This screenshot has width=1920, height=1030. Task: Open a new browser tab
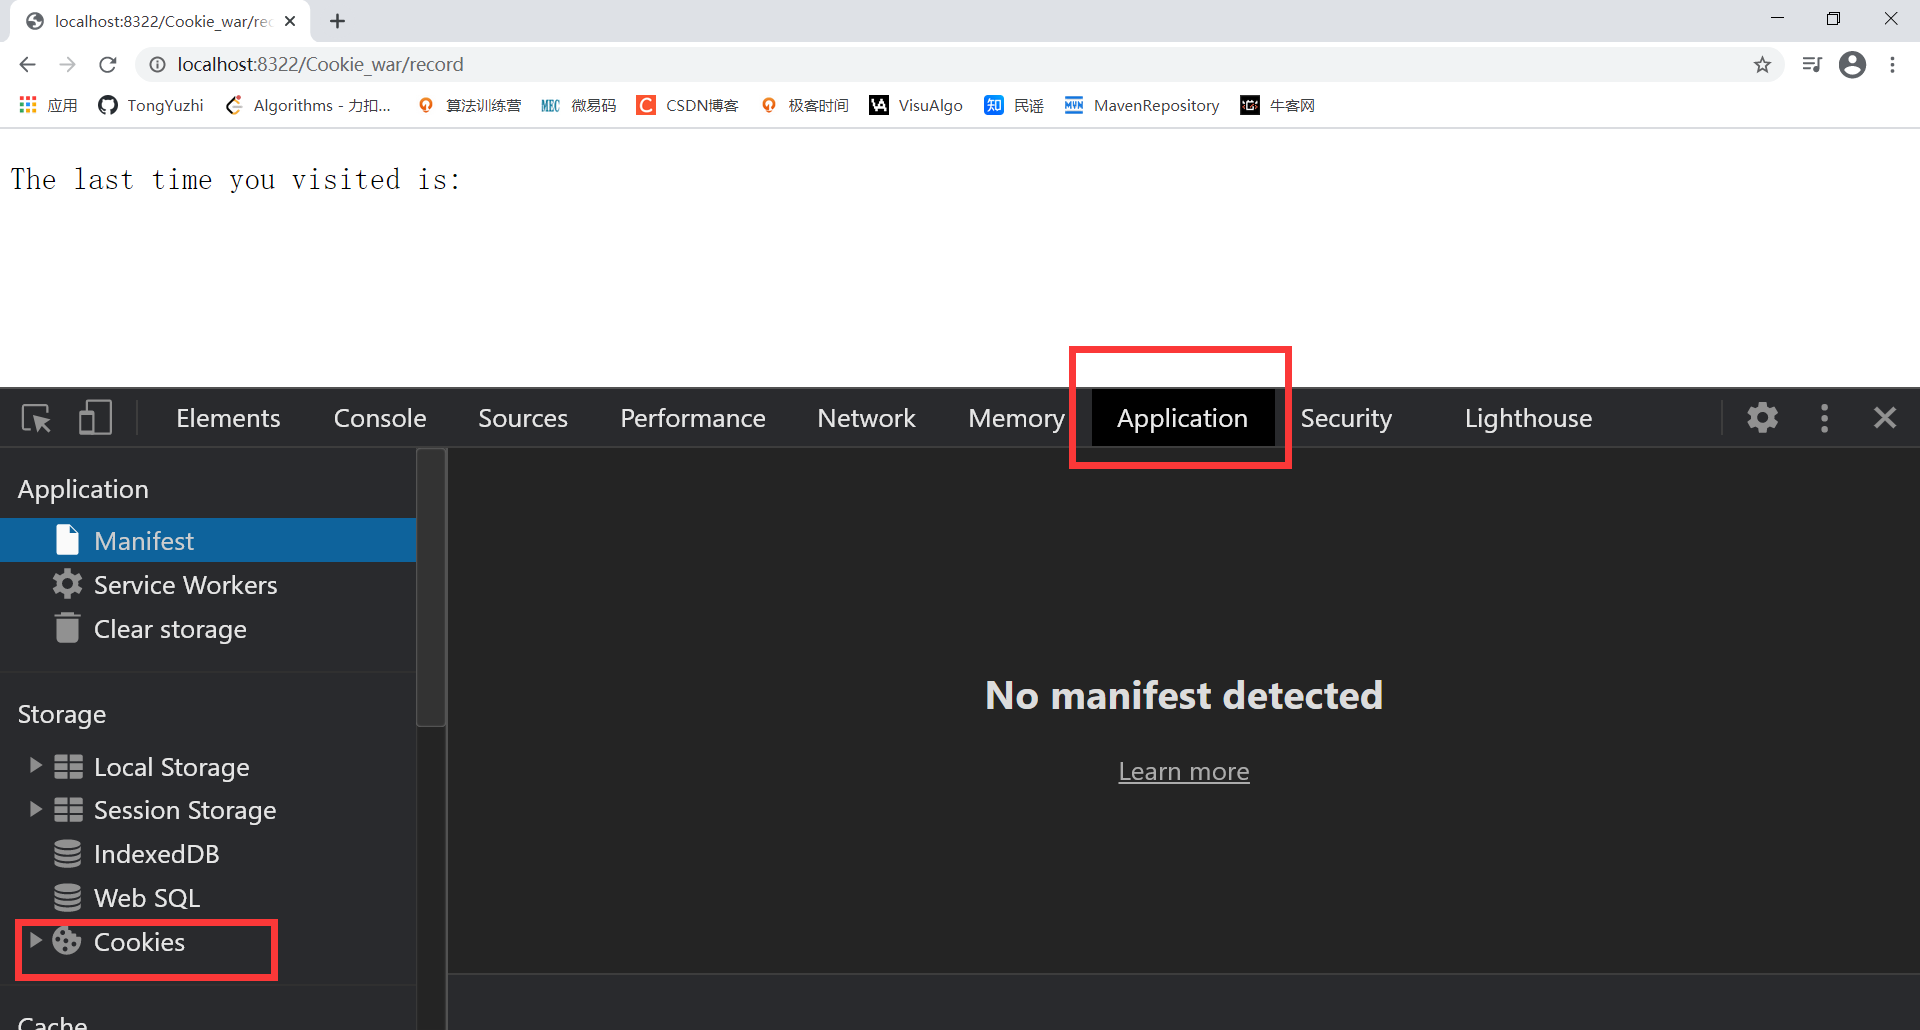[x=338, y=21]
